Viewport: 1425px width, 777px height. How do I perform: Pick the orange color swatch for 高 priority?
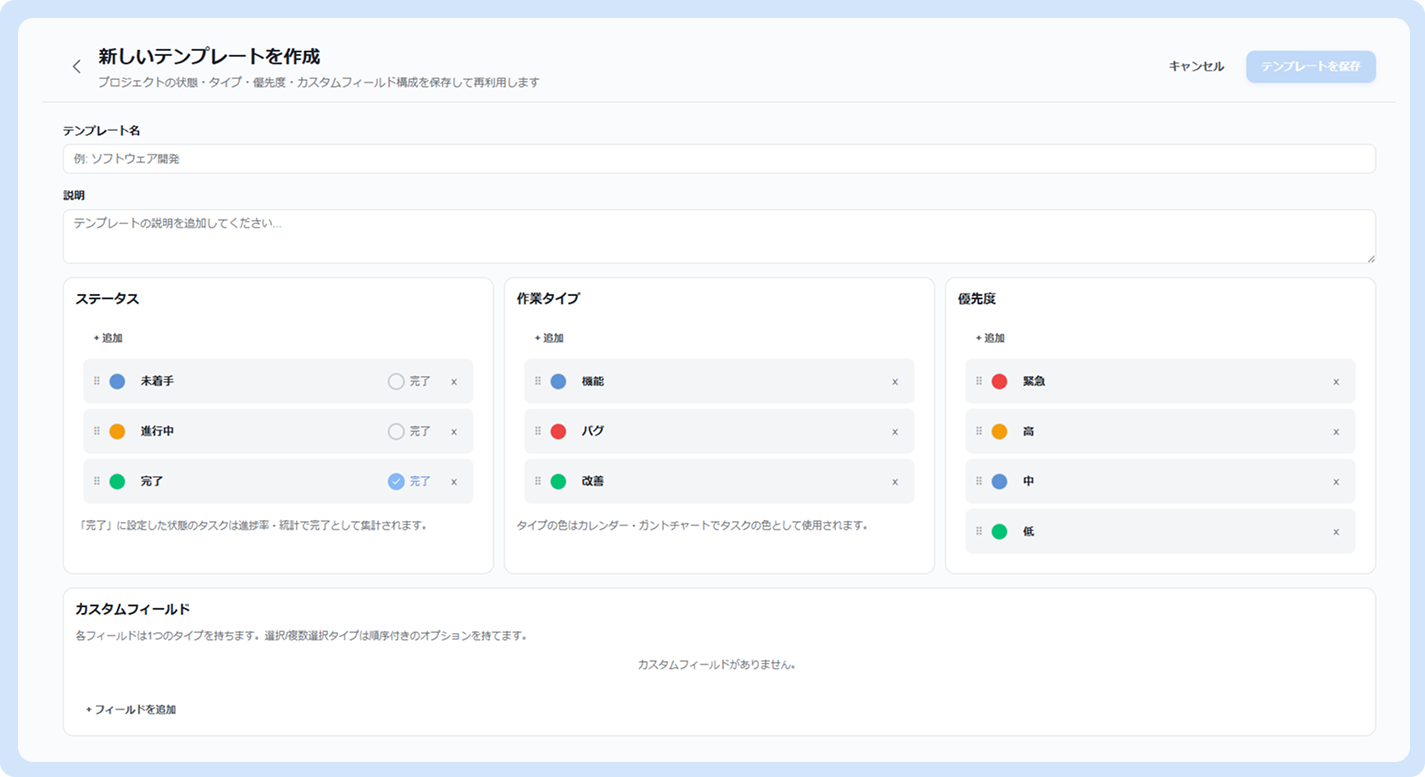(x=999, y=431)
